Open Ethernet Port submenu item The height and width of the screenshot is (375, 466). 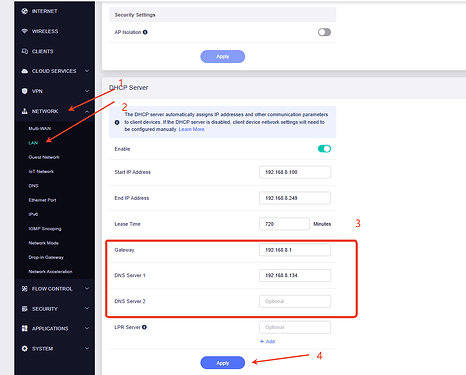(42, 200)
